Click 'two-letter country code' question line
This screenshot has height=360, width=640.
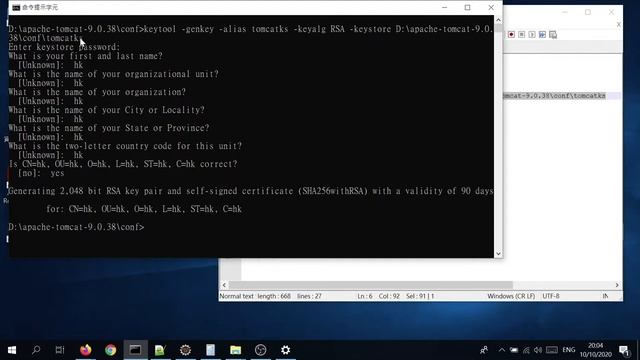coord(125,146)
